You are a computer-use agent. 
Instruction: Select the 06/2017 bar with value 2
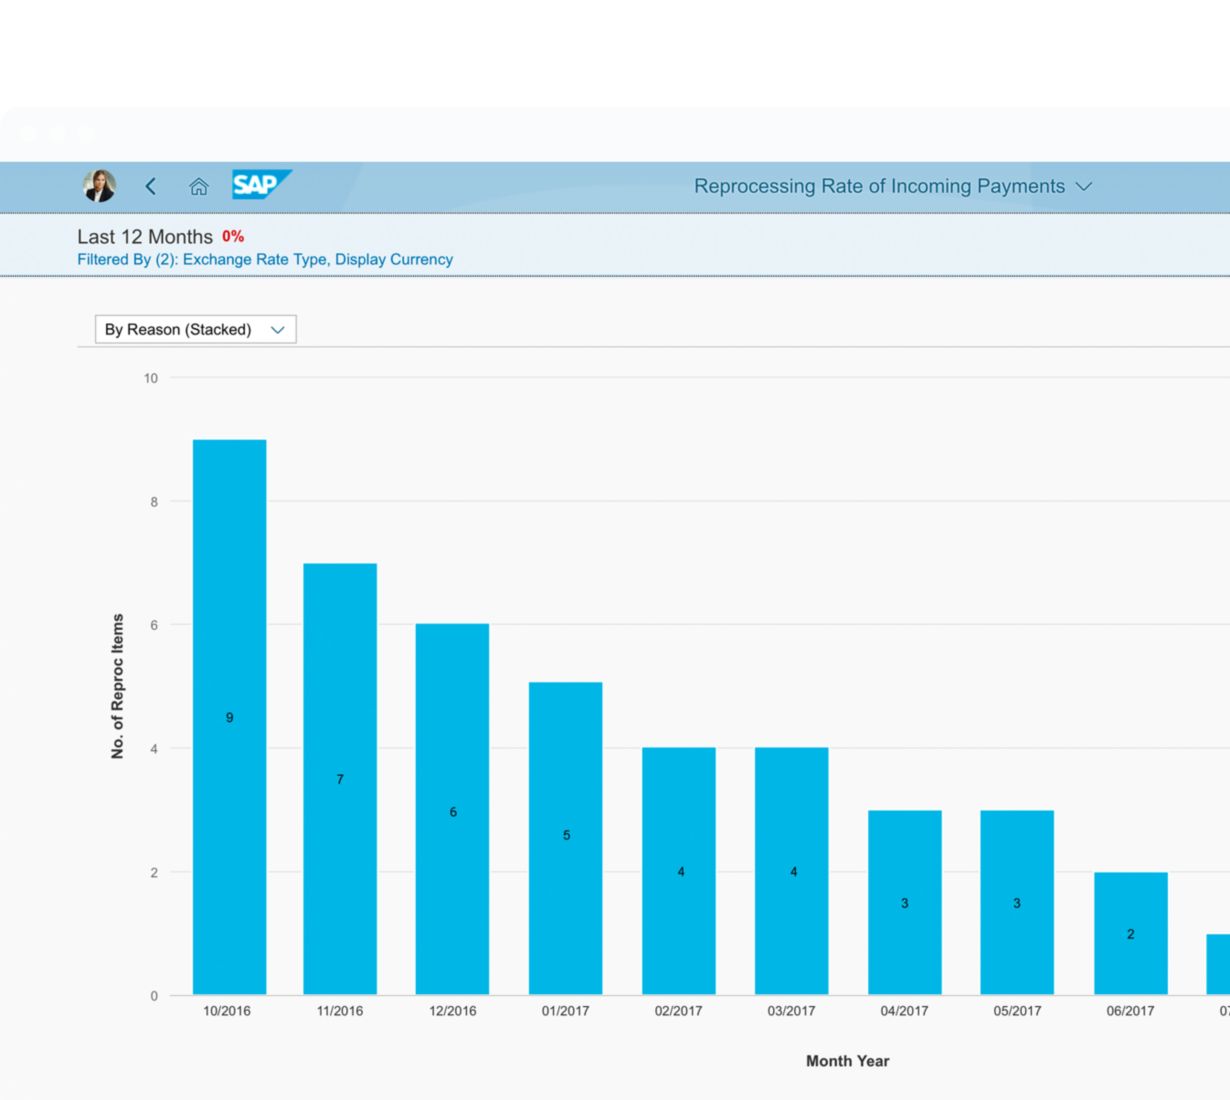click(1130, 933)
